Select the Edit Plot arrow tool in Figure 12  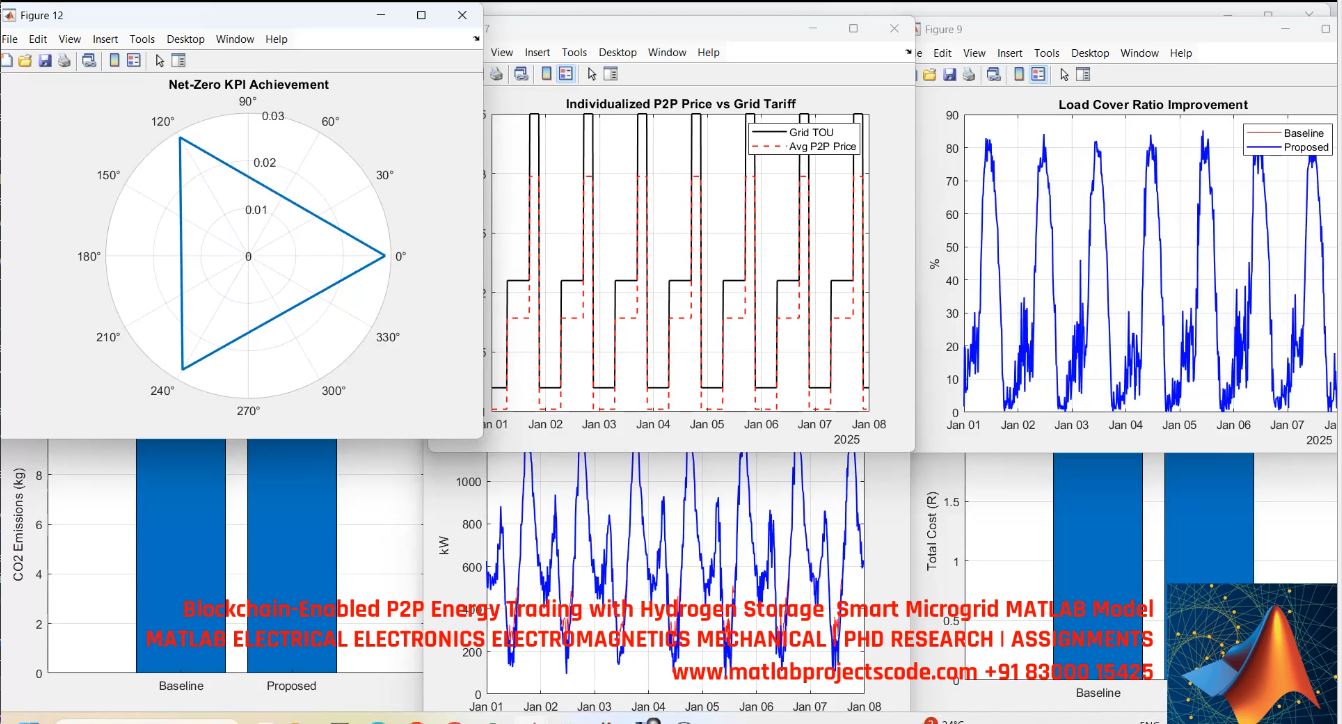point(160,60)
